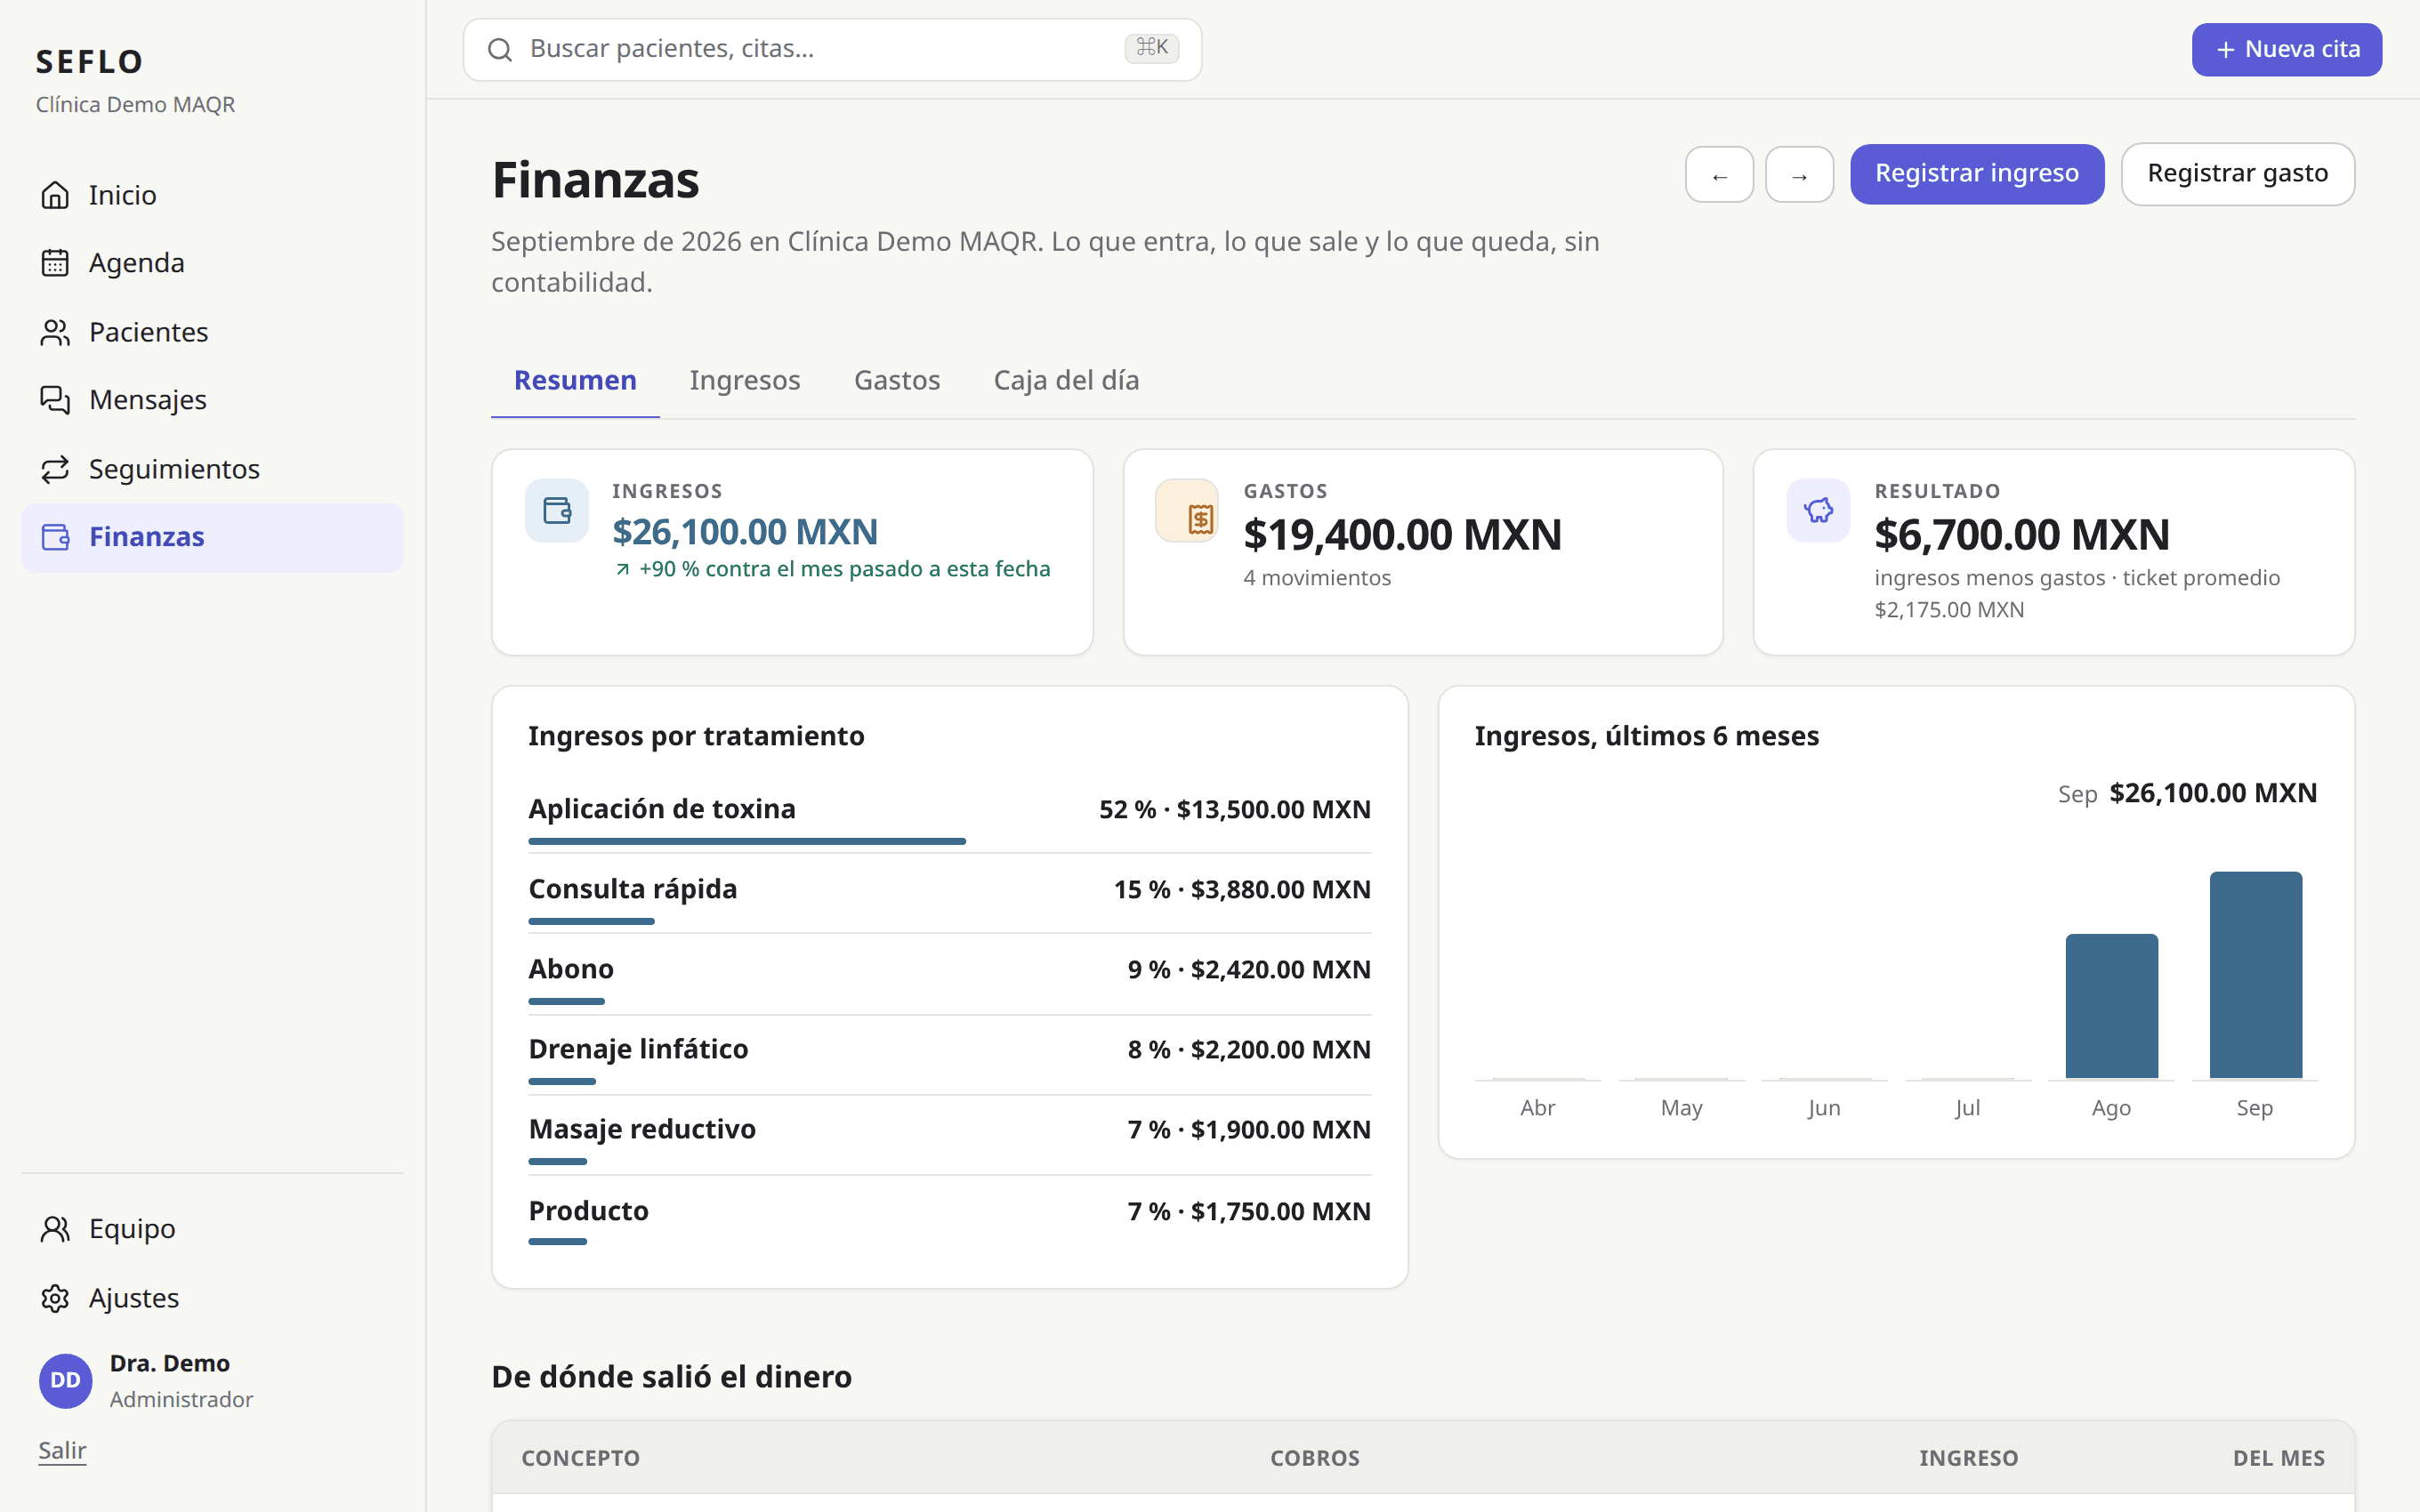This screenshot has width=2420, height=1512.
Task: Click the piggy bank icon in Resultado card
Action: click(x=1818, y=511)
